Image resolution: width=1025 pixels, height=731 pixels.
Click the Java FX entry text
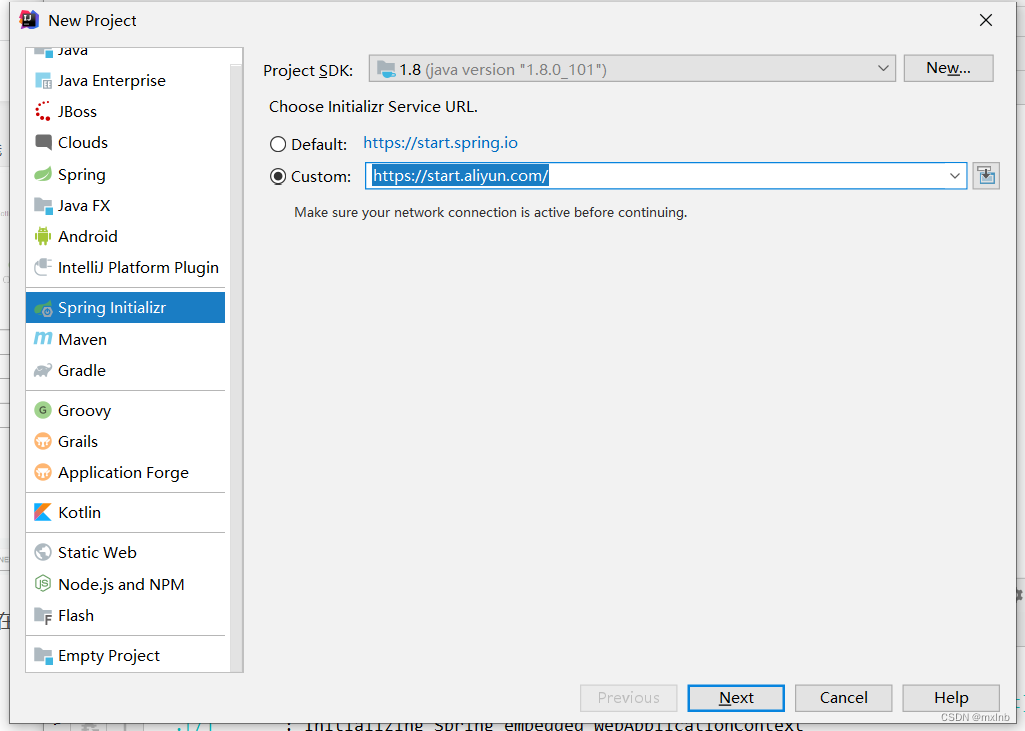click(84, 205)
